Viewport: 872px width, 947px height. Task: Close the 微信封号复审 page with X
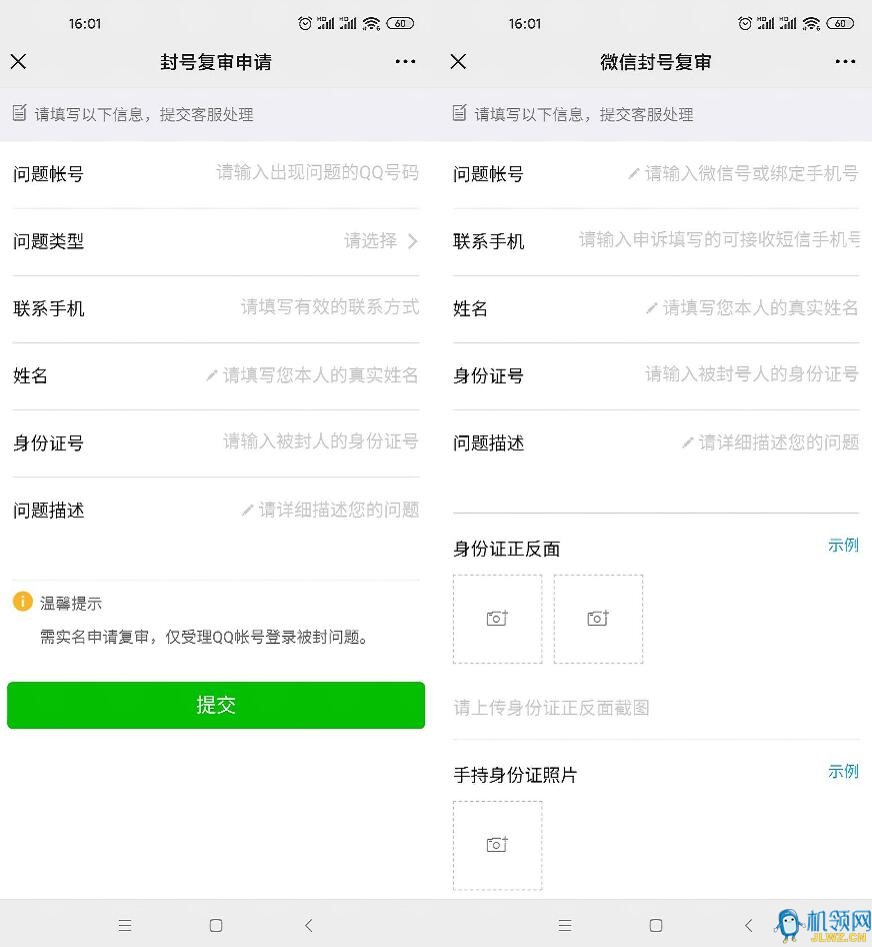coord(458,61)
